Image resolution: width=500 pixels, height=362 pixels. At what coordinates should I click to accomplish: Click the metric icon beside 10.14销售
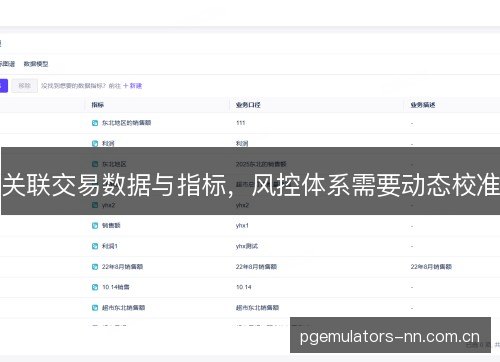click(95, 287)
